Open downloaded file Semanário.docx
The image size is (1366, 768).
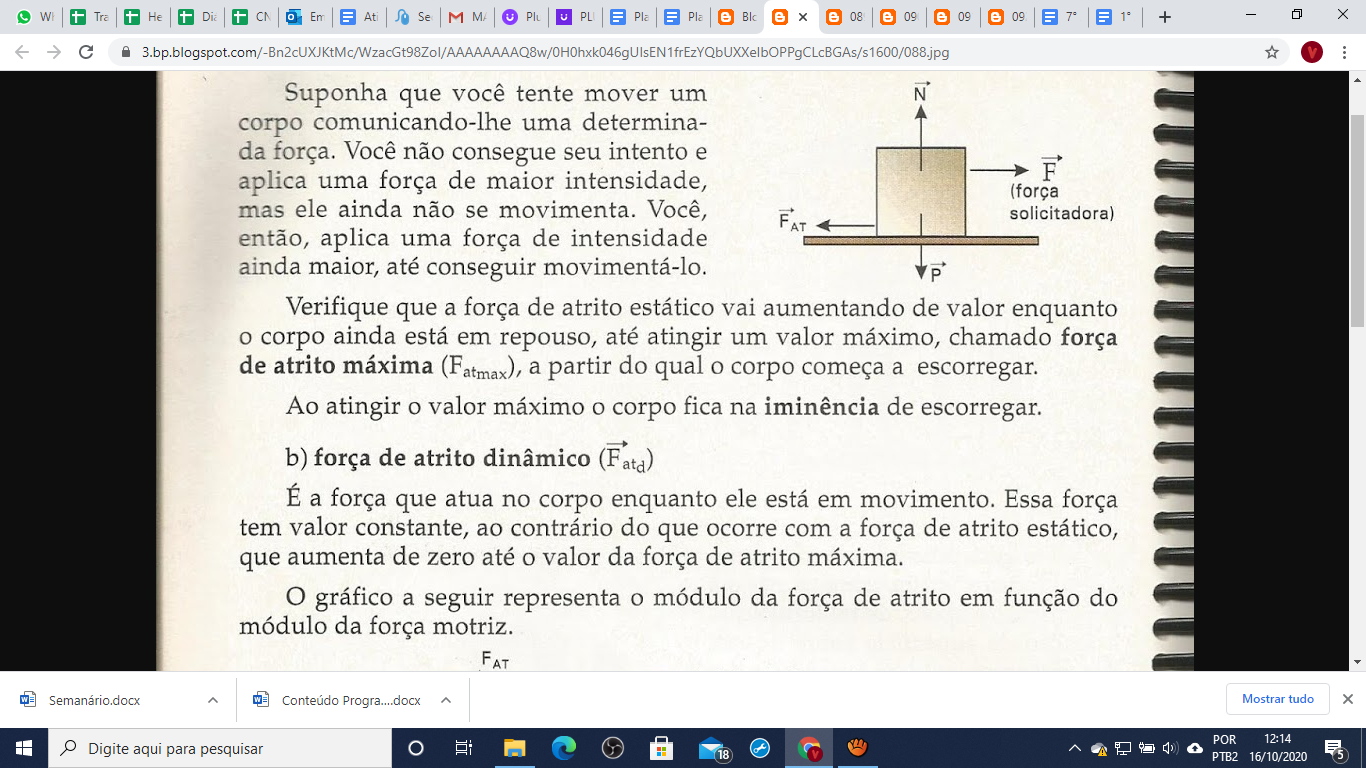pos(94,700)
